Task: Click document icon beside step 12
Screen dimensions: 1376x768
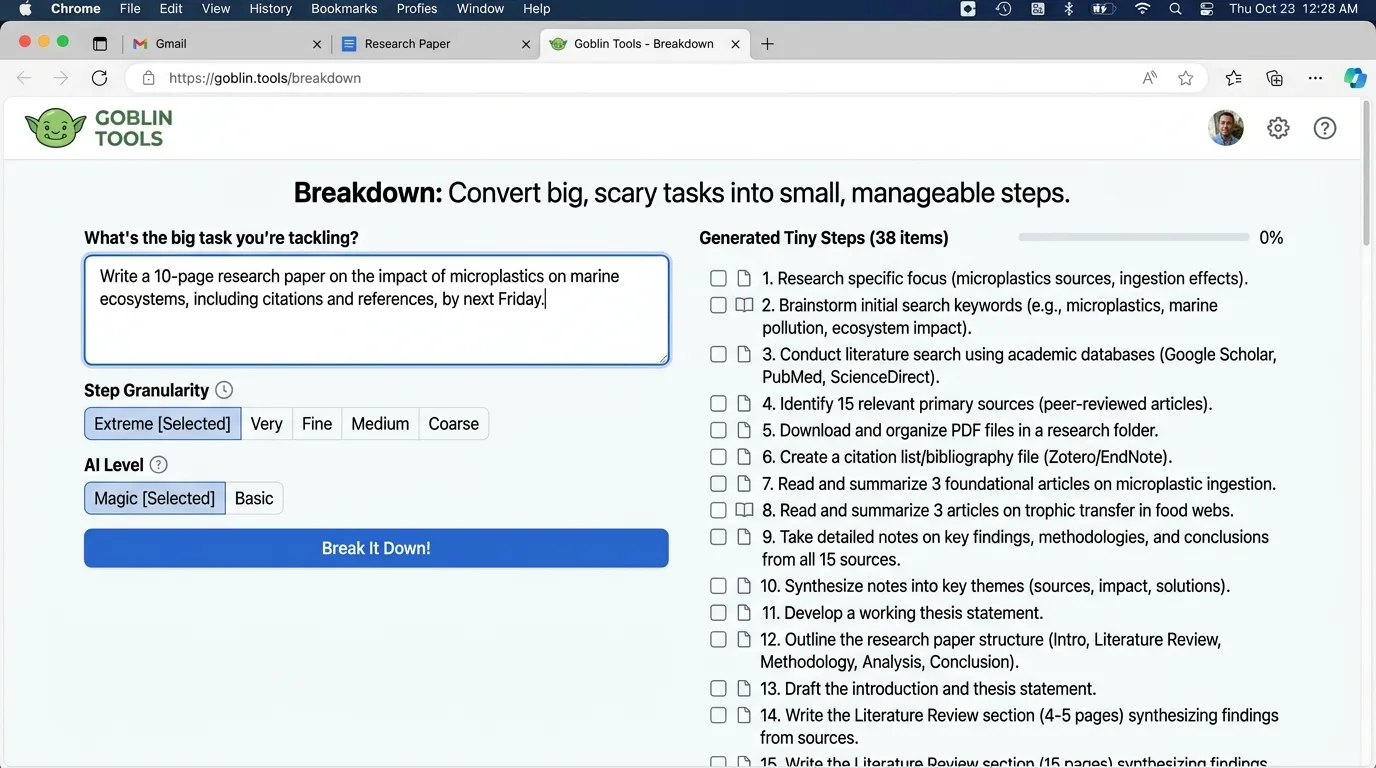Action: [744, 639]
